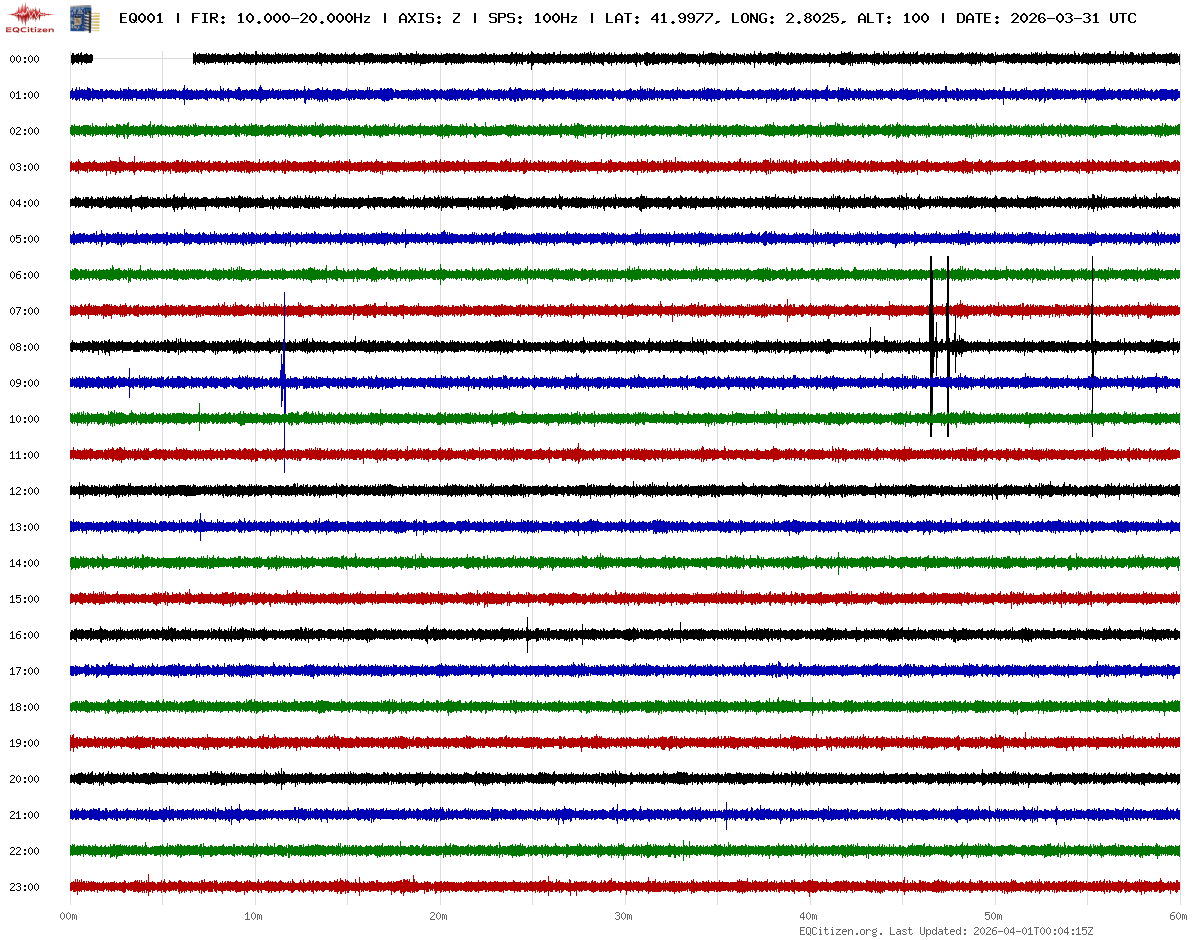Screen dimensions: 1200x940
Task: Click the 30m time axis marker
Action: coord(624,916)
